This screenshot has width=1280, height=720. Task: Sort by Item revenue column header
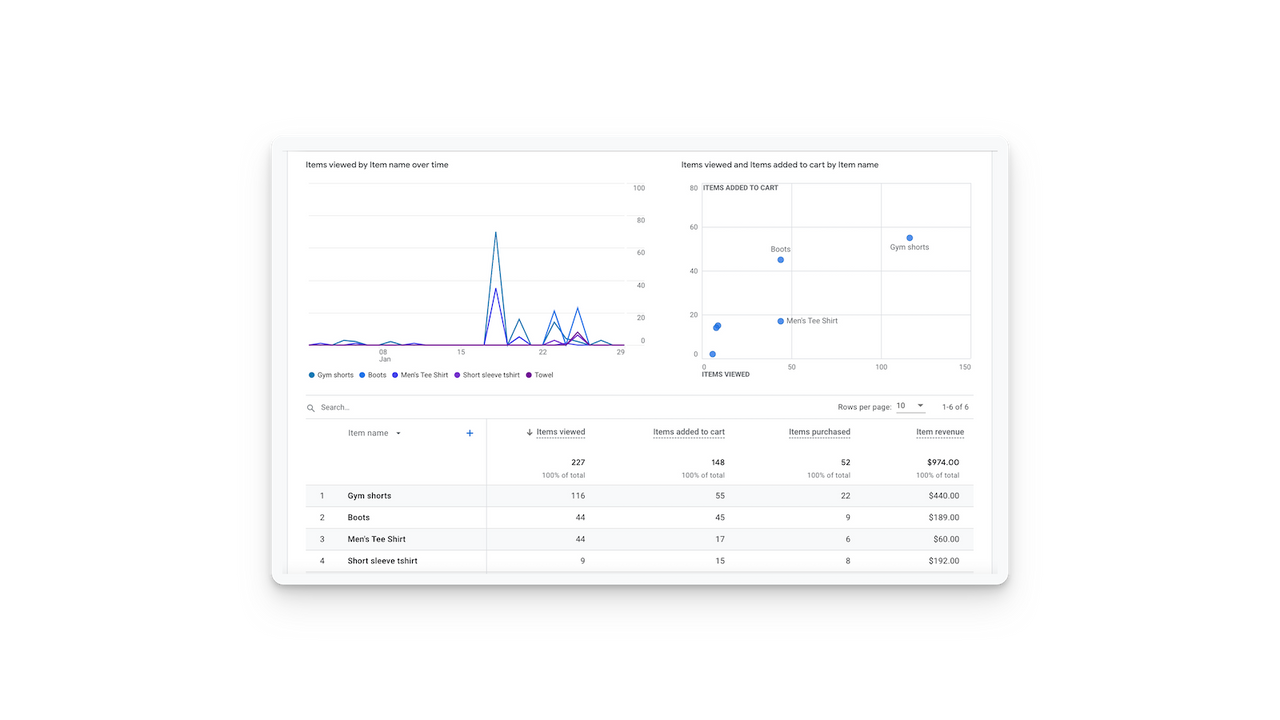(x=940, y=432)
